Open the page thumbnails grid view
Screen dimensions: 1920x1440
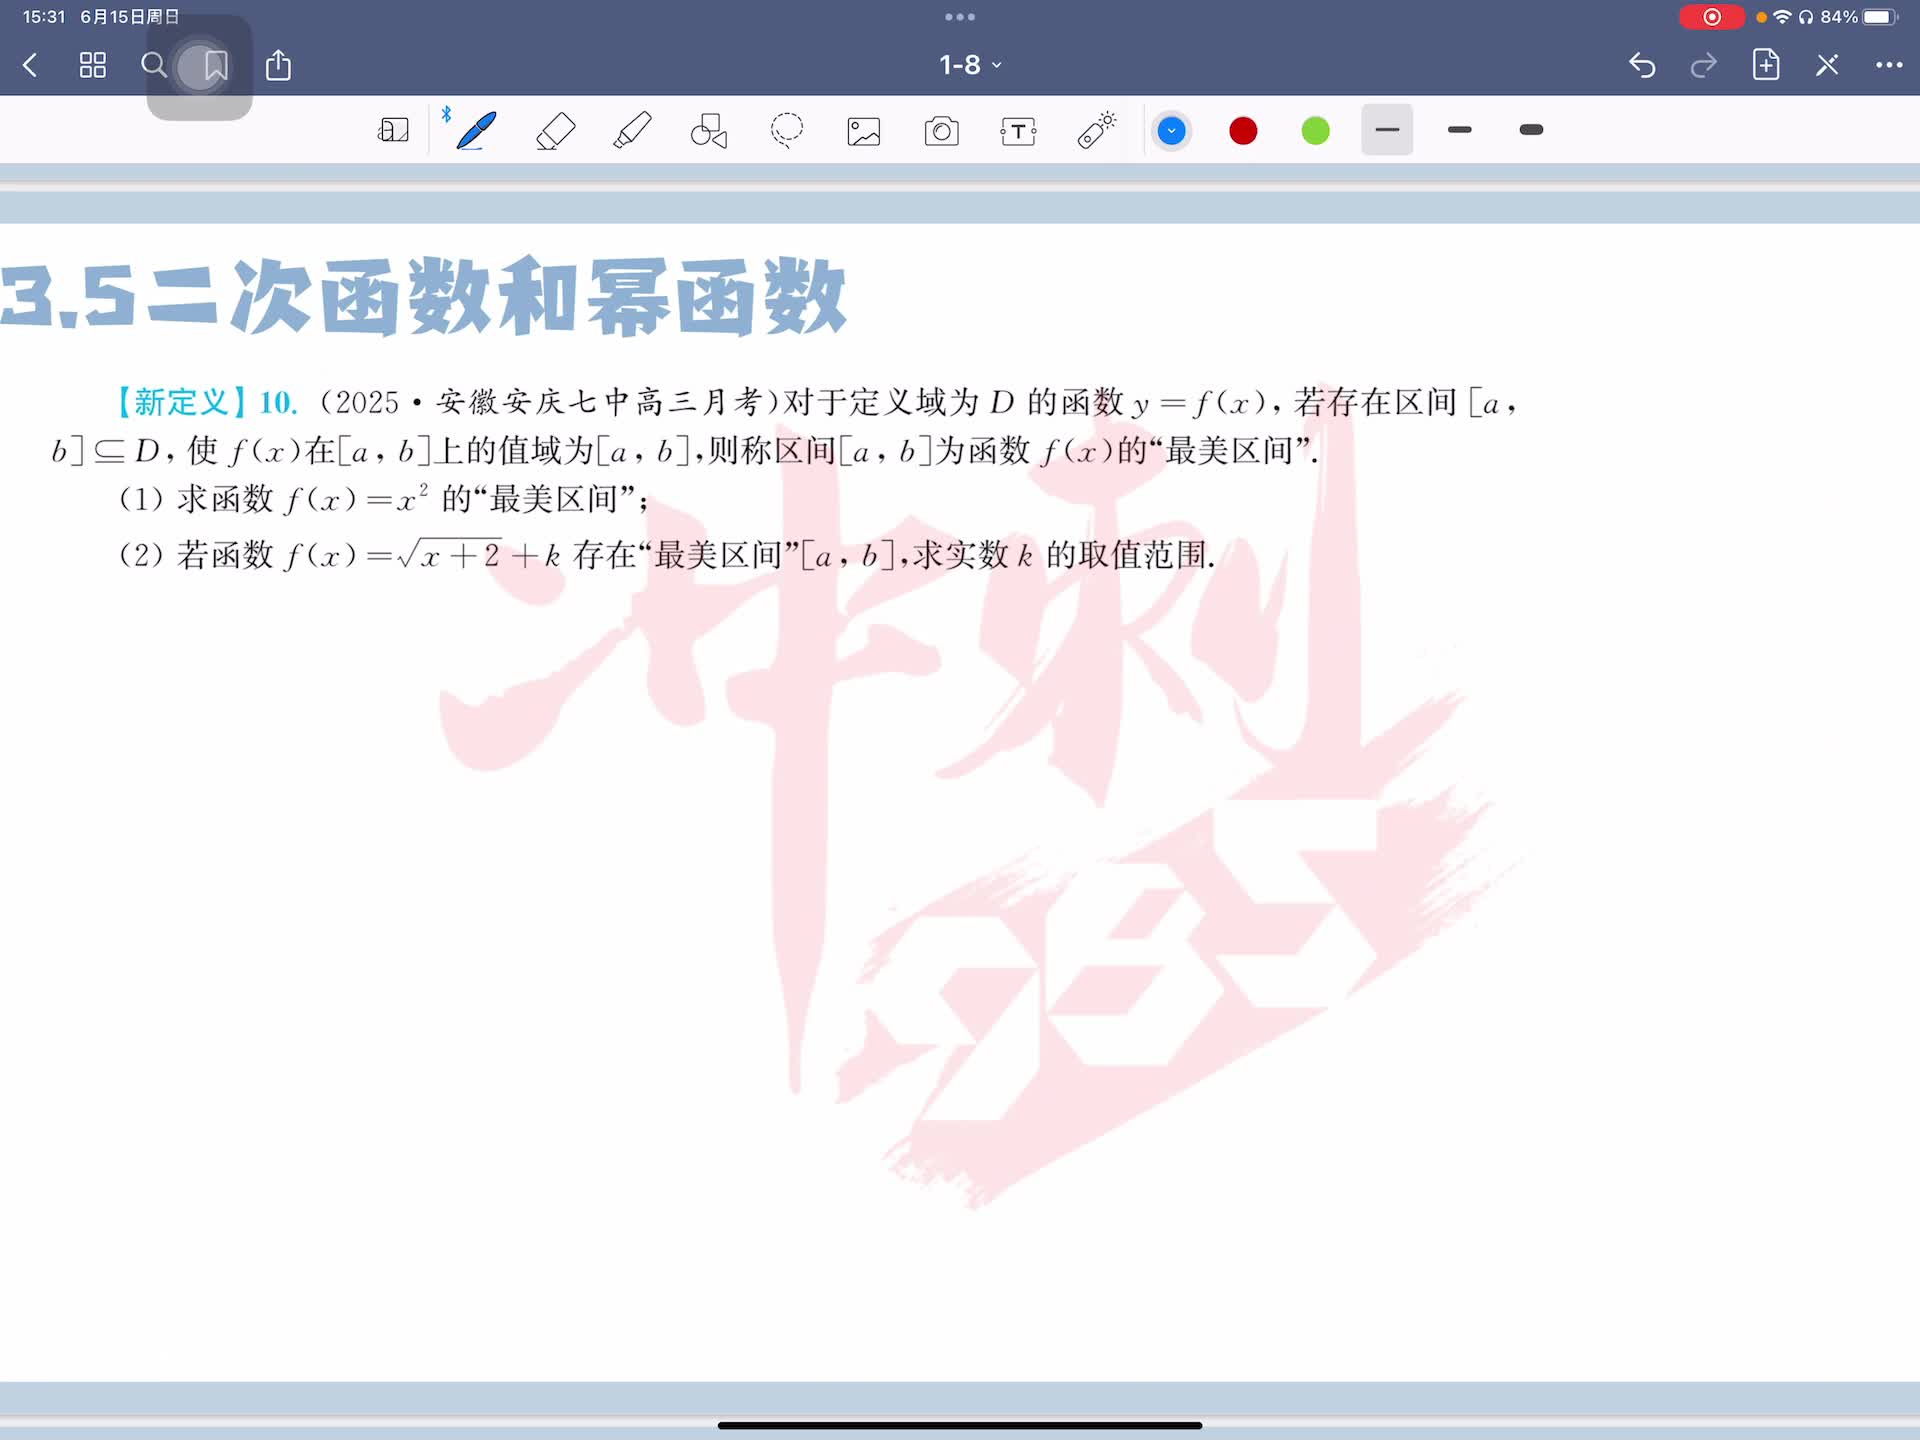click(x=92, y=66)
